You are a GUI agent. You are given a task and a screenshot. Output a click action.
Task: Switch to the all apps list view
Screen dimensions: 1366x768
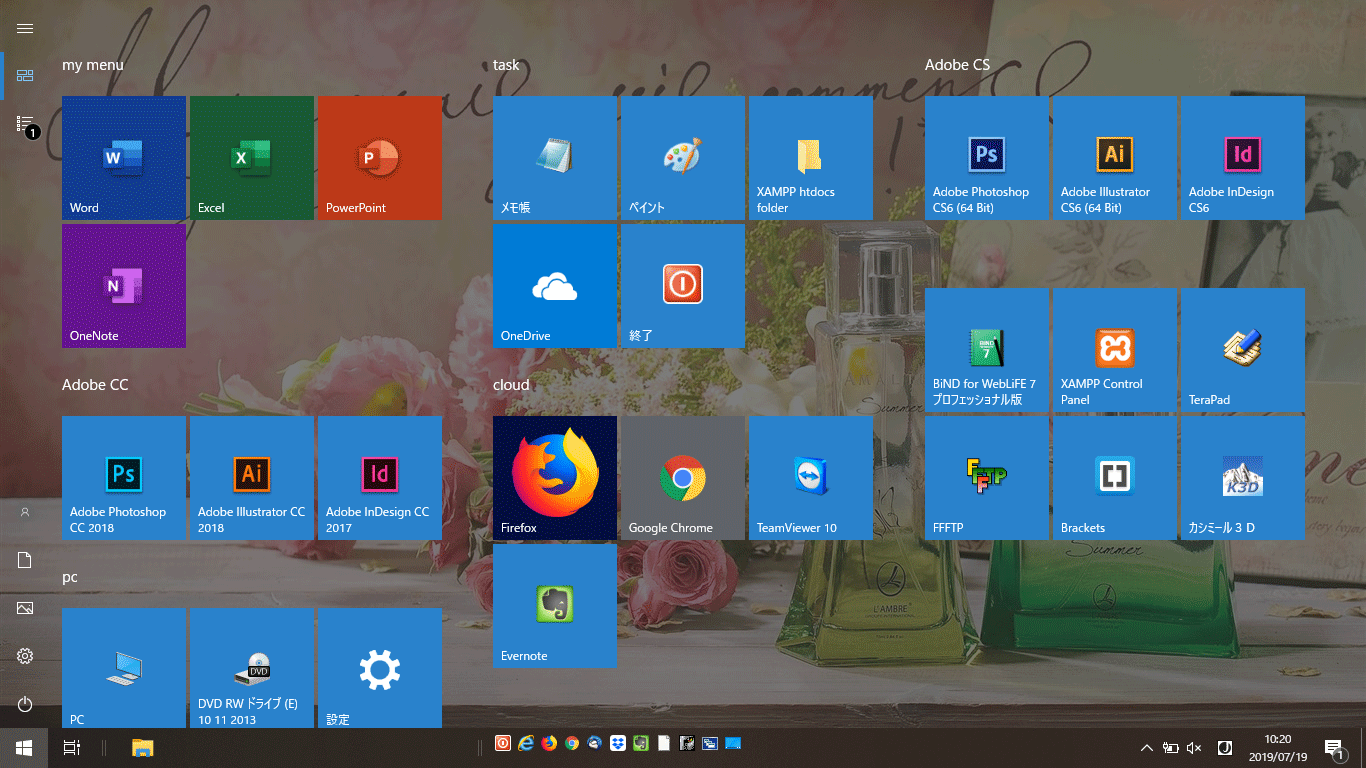pyautogui.click(x=25, y=124)
